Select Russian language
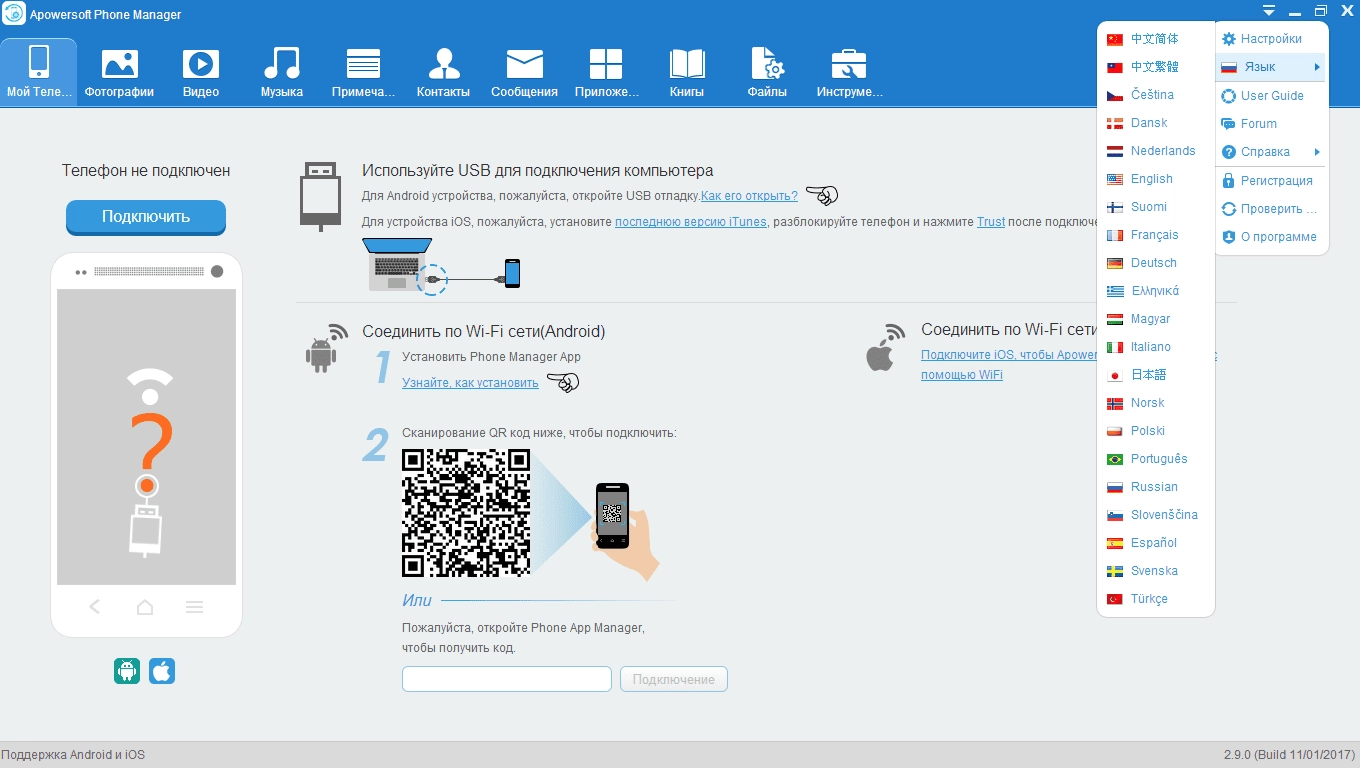The width and height of the screenshot is (1360, 768). pyautogui.click(x=1155, y=487)
